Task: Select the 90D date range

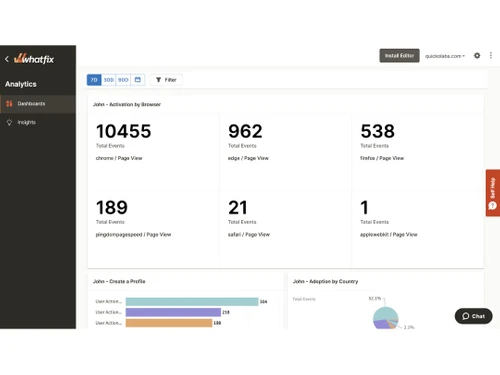Action: pos(123,80)
